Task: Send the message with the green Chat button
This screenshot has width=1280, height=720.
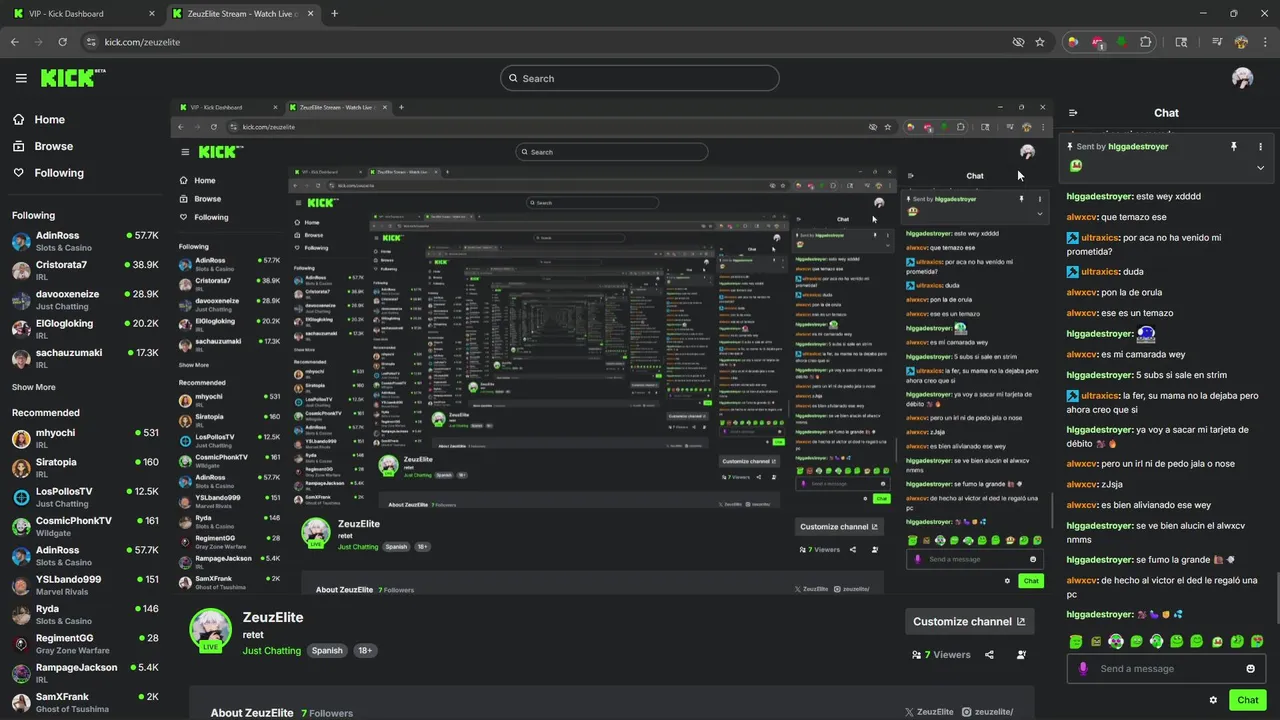Action: pos(1248,700)
